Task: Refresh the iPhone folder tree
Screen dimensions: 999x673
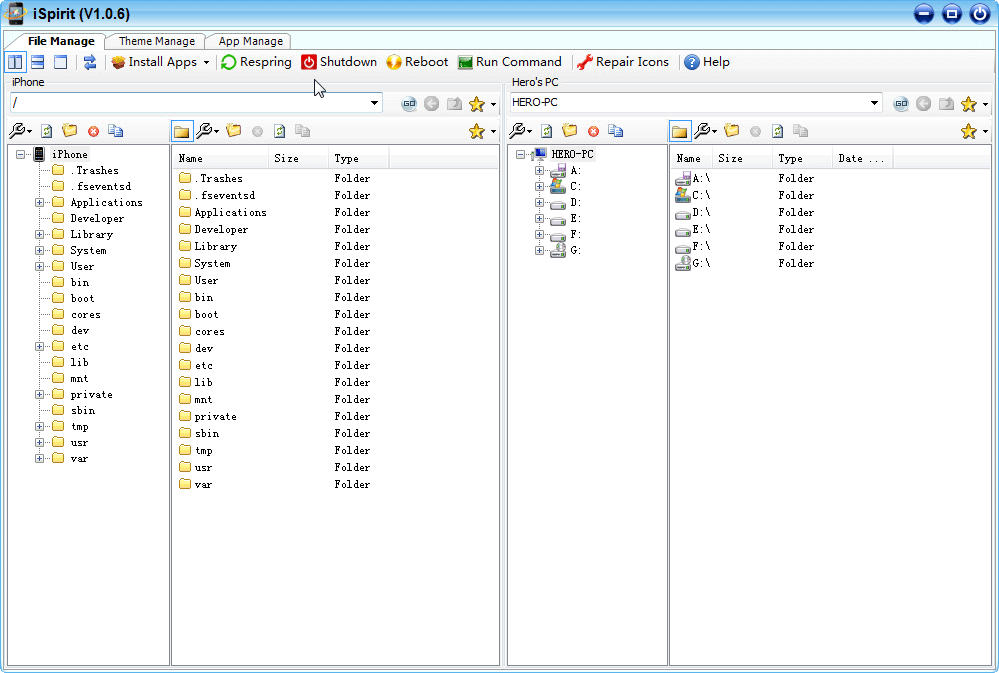Action: click(x=47, y=131)
